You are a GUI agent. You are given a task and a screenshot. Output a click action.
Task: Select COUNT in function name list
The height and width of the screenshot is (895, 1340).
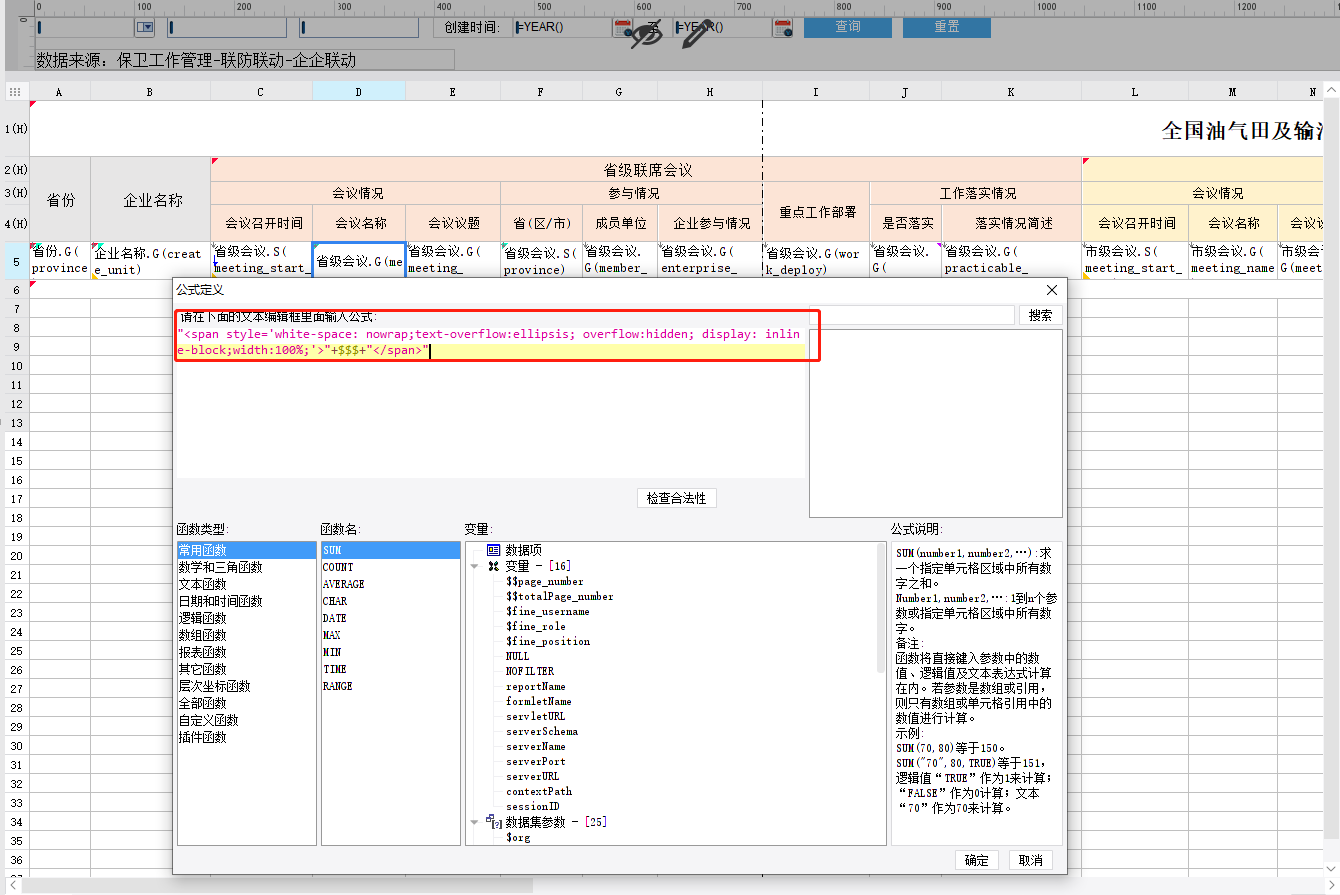coord(390,567)
